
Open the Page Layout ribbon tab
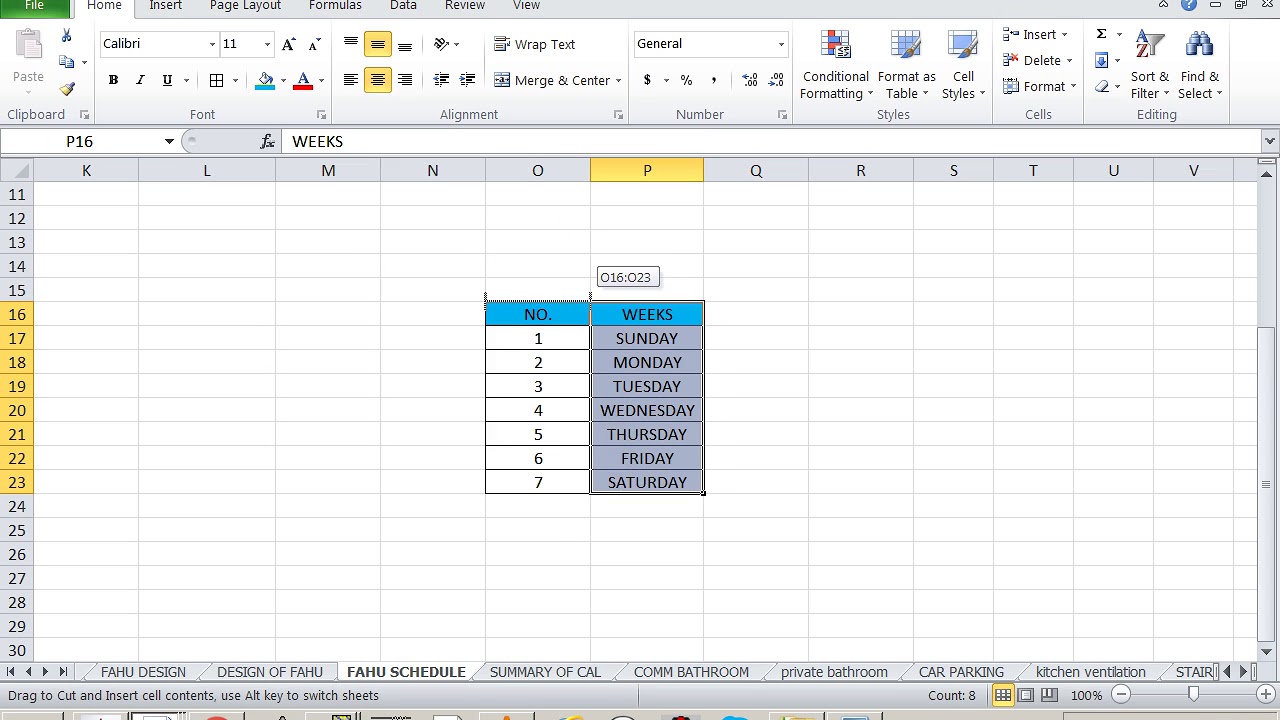click(x=245, y=6)
